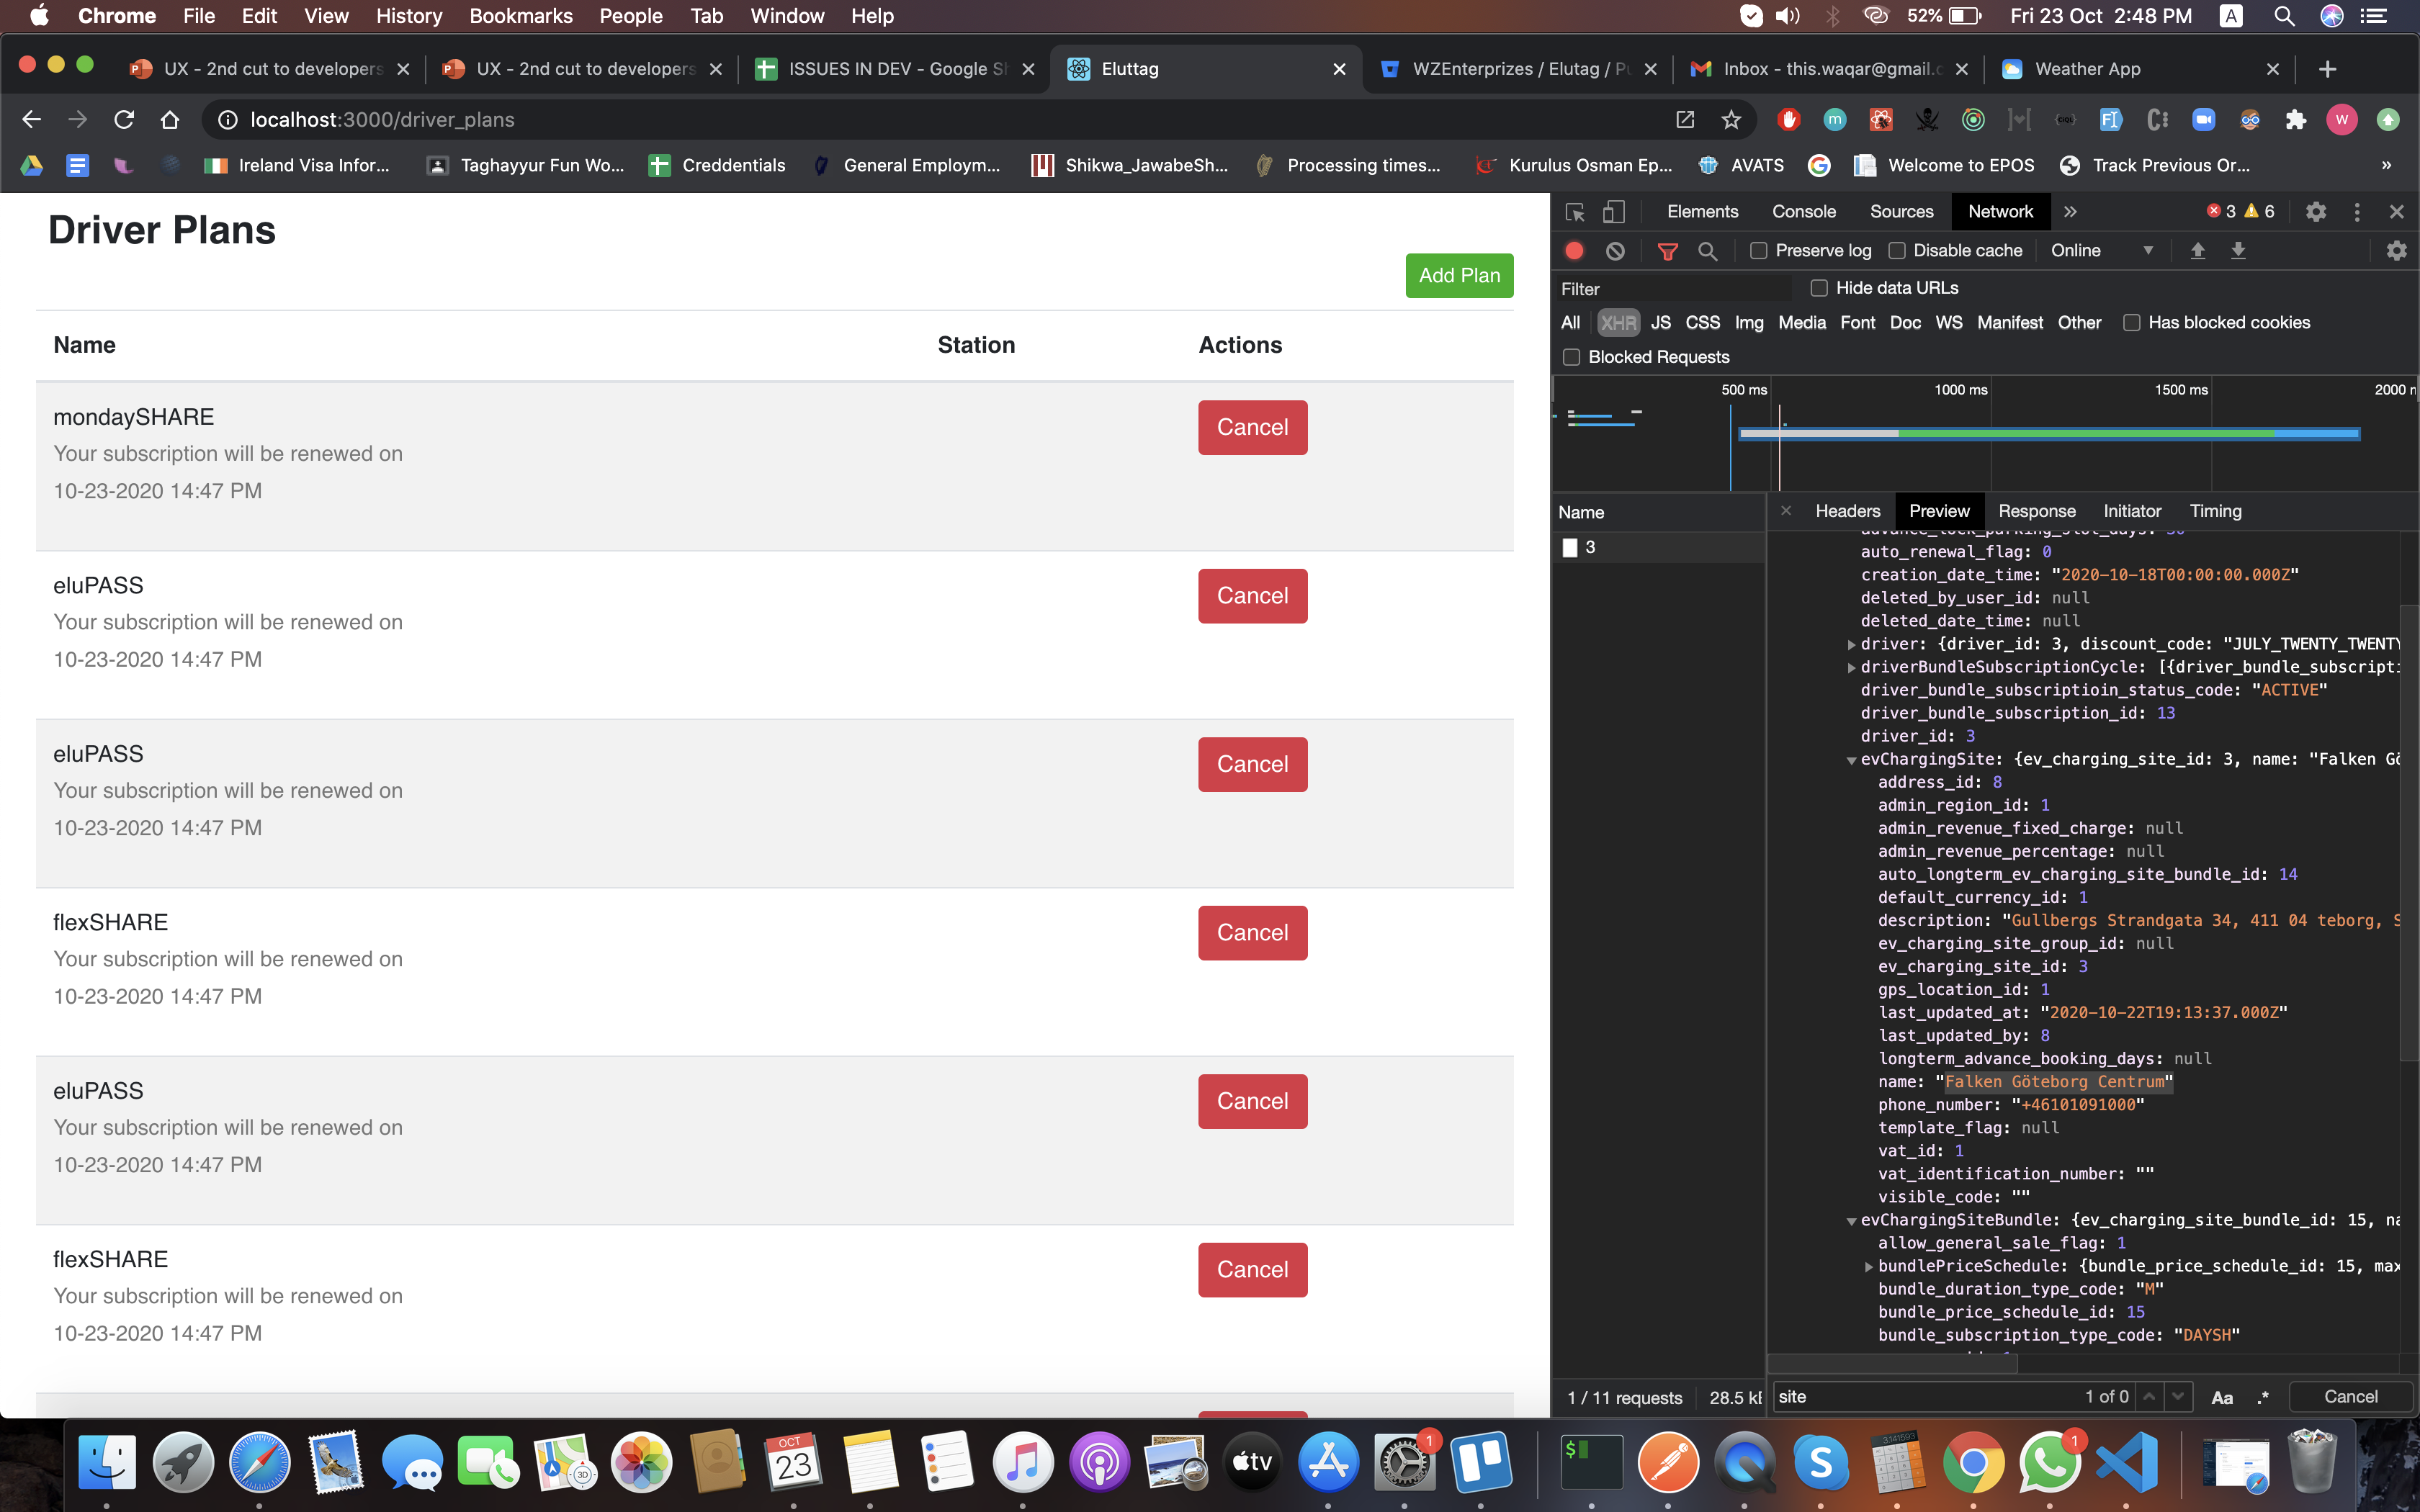Toggle the XHR request type filter

pos(1618,323)
